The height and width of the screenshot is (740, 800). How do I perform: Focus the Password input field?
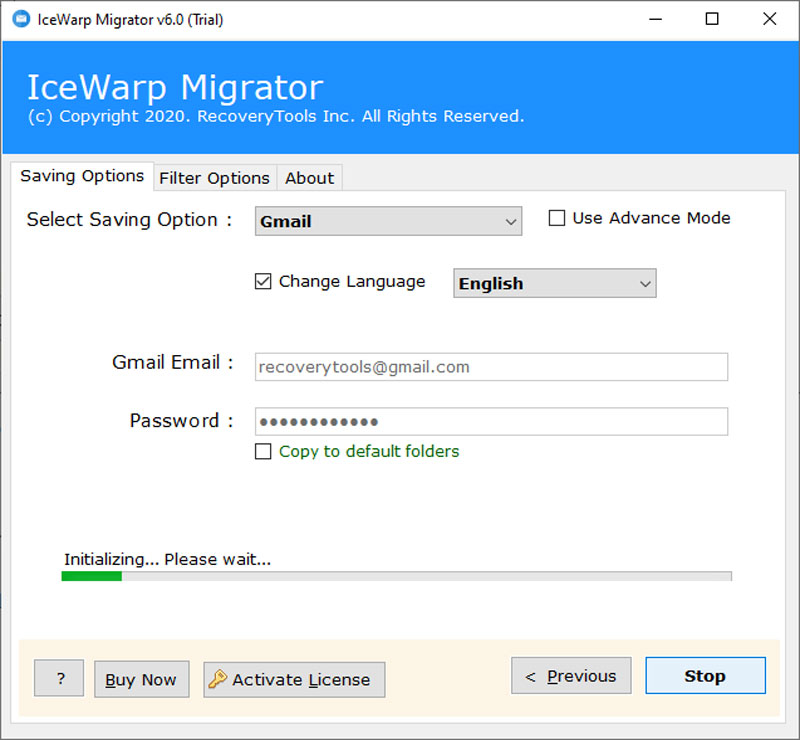click(491, 422)
